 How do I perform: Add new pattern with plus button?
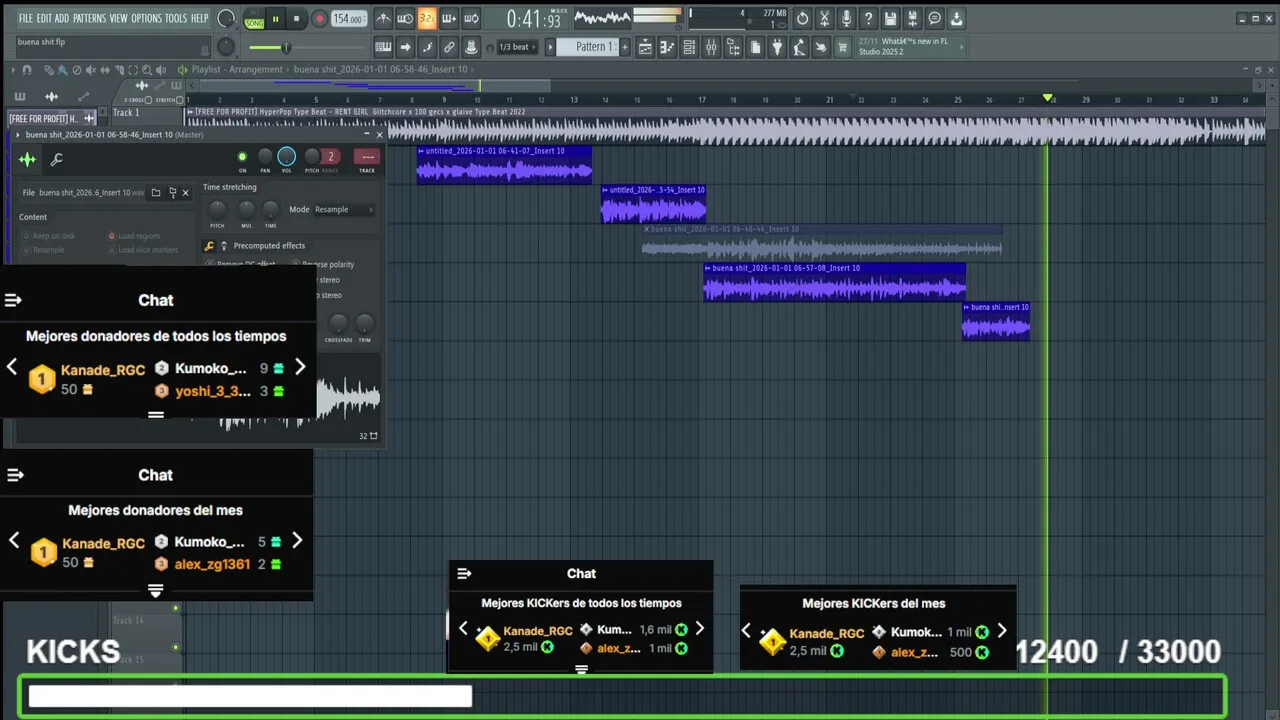[x=625, y=47]
